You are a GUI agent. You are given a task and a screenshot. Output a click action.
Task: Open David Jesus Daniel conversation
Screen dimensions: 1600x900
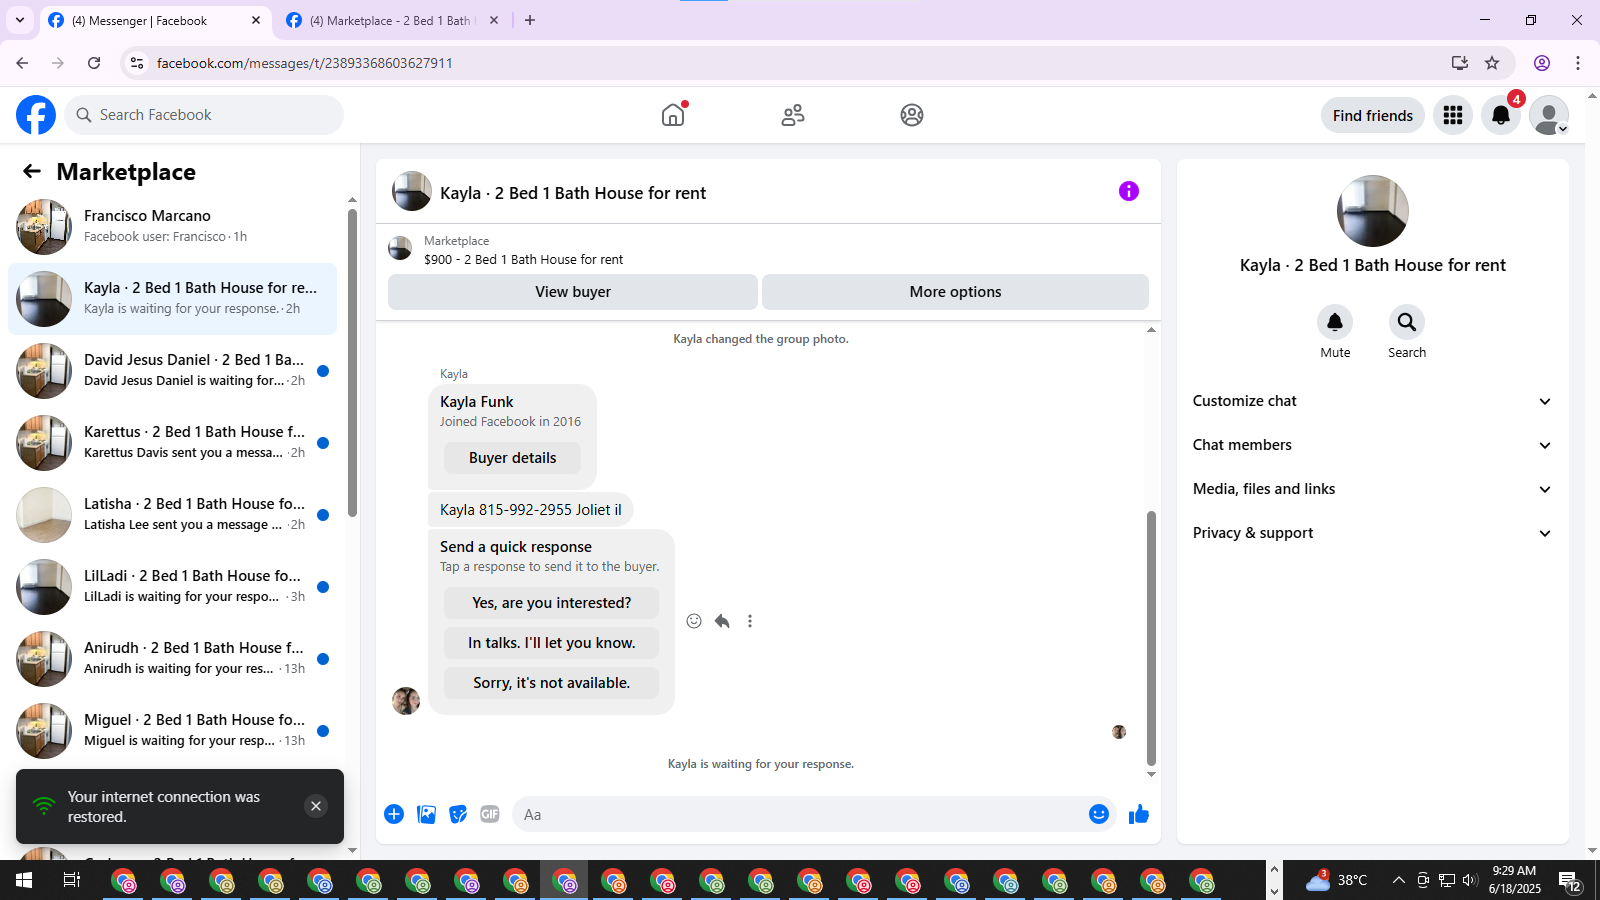172,371
